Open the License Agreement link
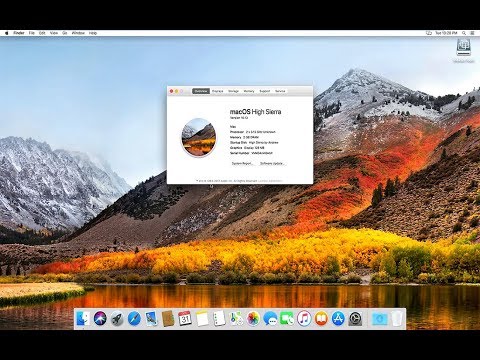This screenshot has width=480, height=360. coord(270,181)
